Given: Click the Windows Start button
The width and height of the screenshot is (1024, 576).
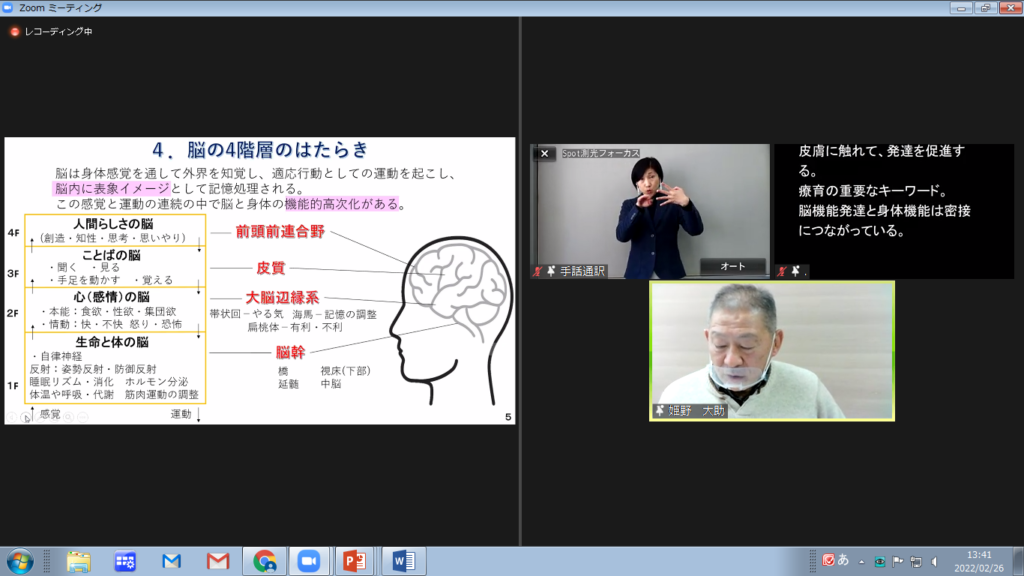Looking at the screenshot, I should [20, 561].
